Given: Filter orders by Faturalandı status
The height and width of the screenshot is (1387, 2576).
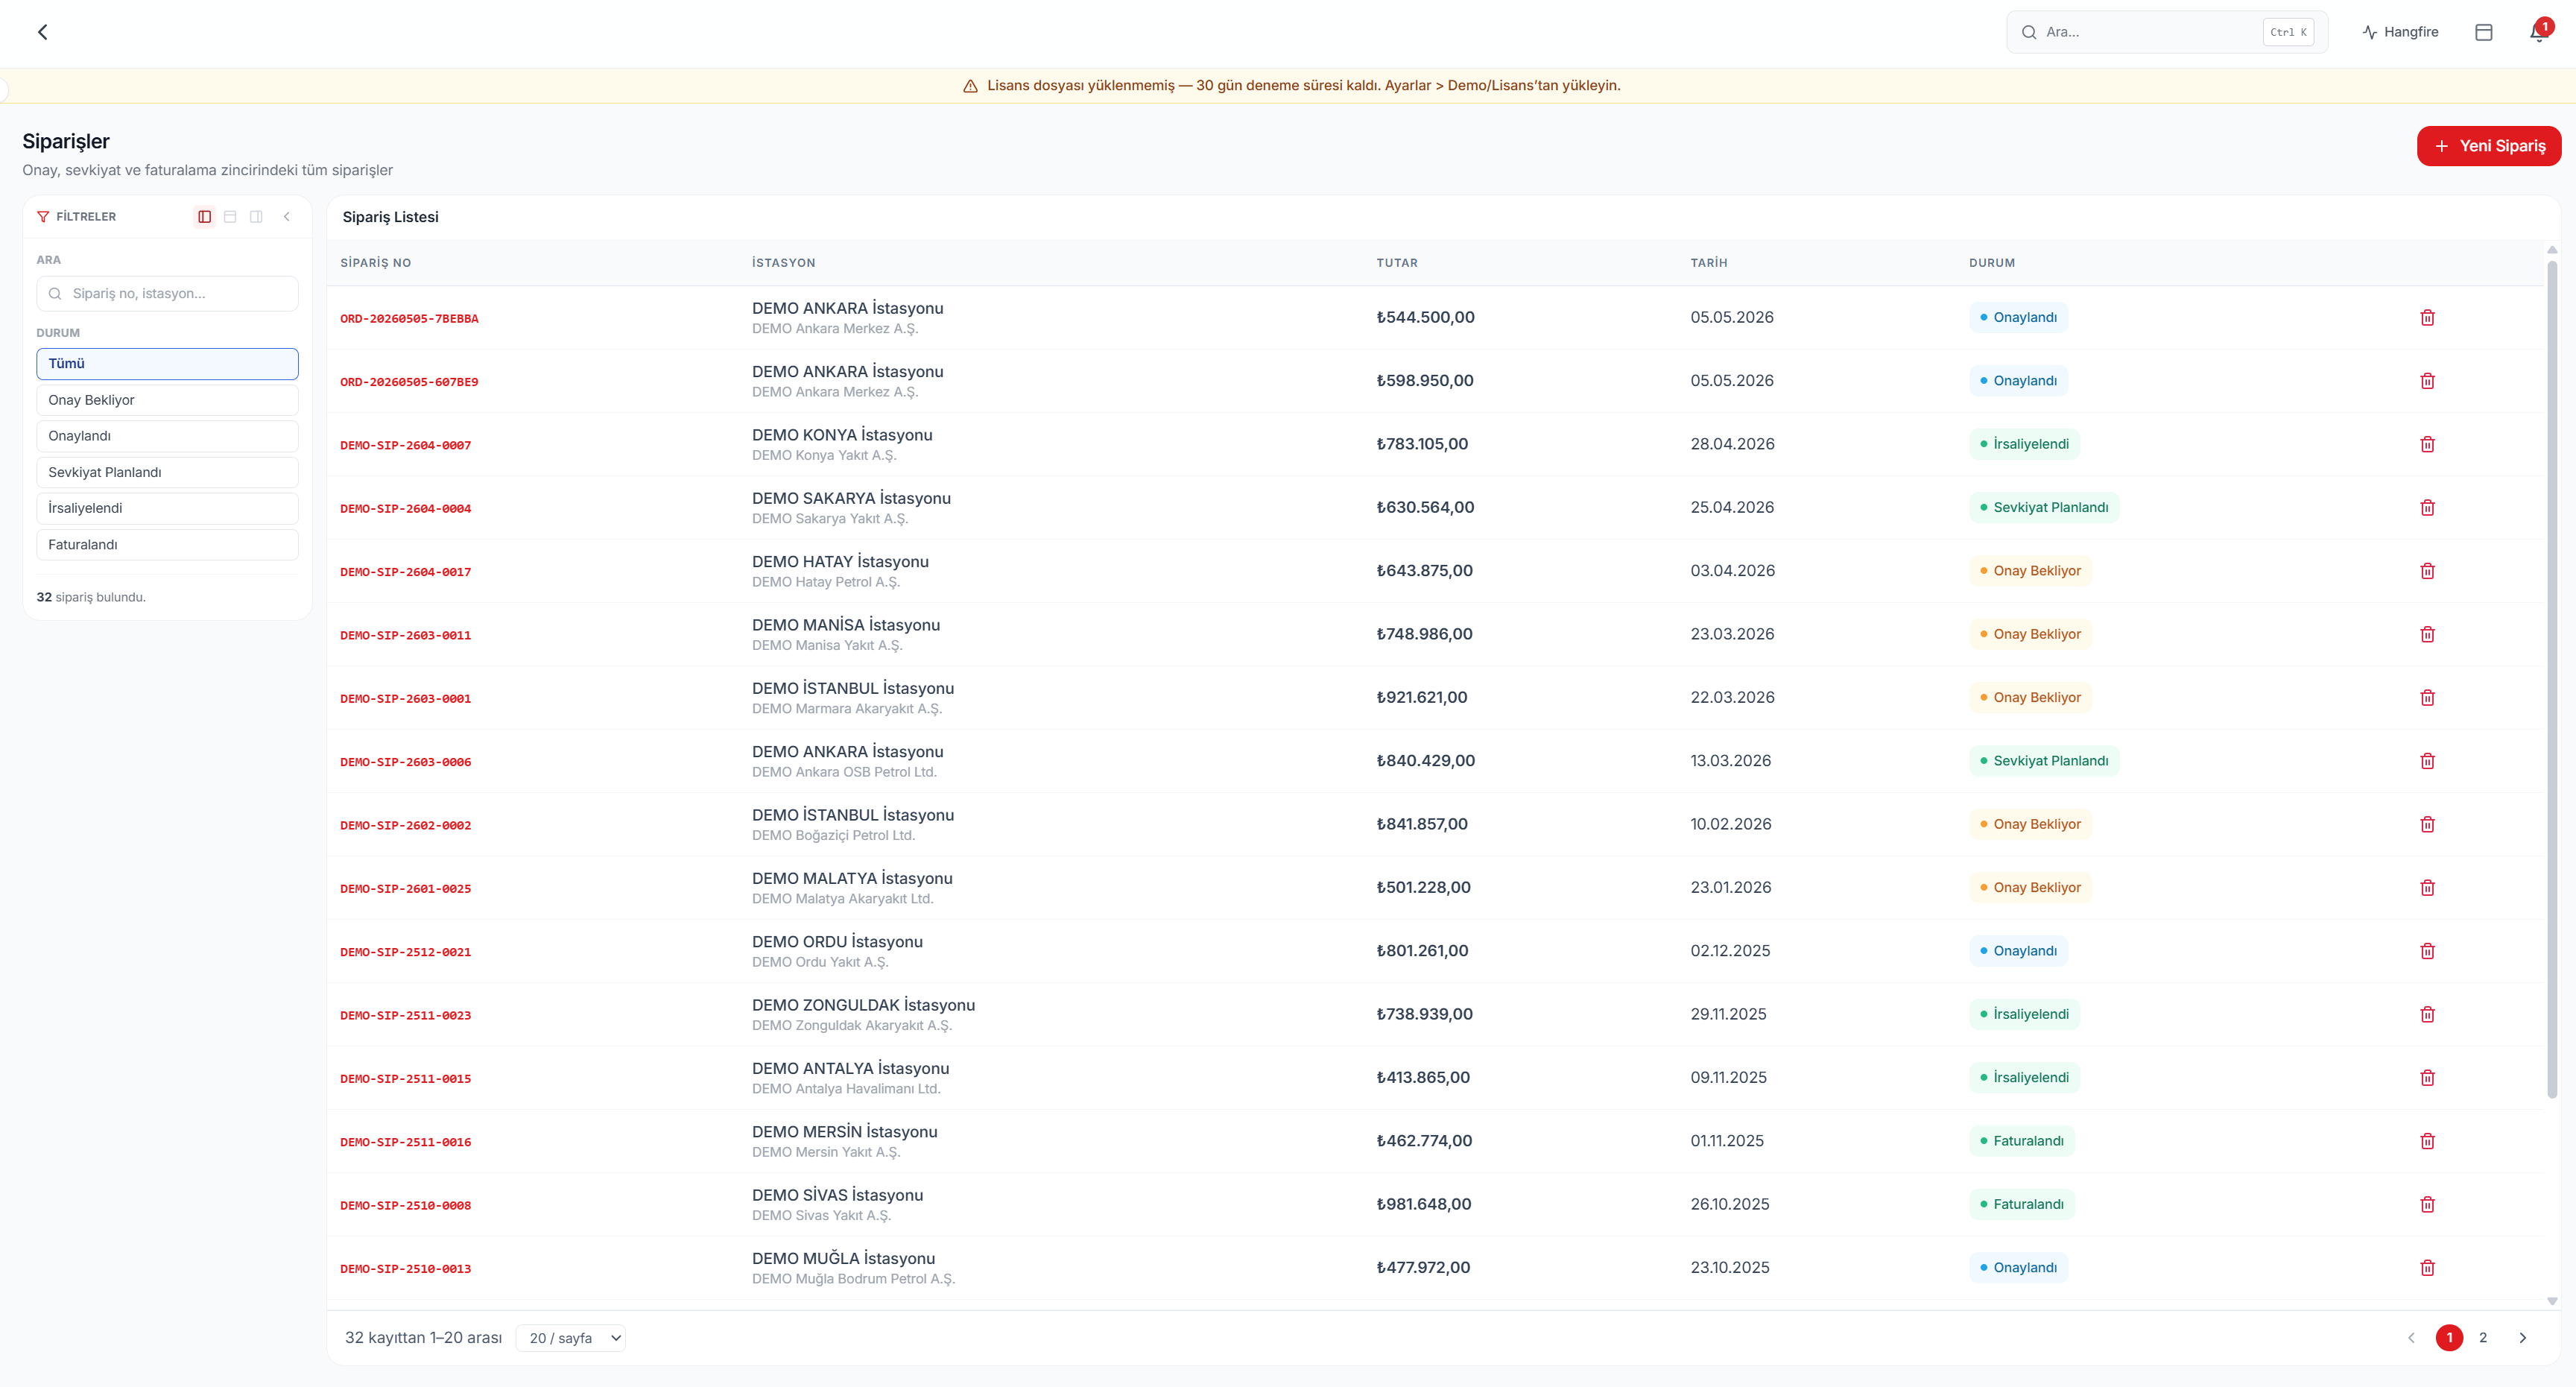Looking at the screenshot, I should 167,545.
